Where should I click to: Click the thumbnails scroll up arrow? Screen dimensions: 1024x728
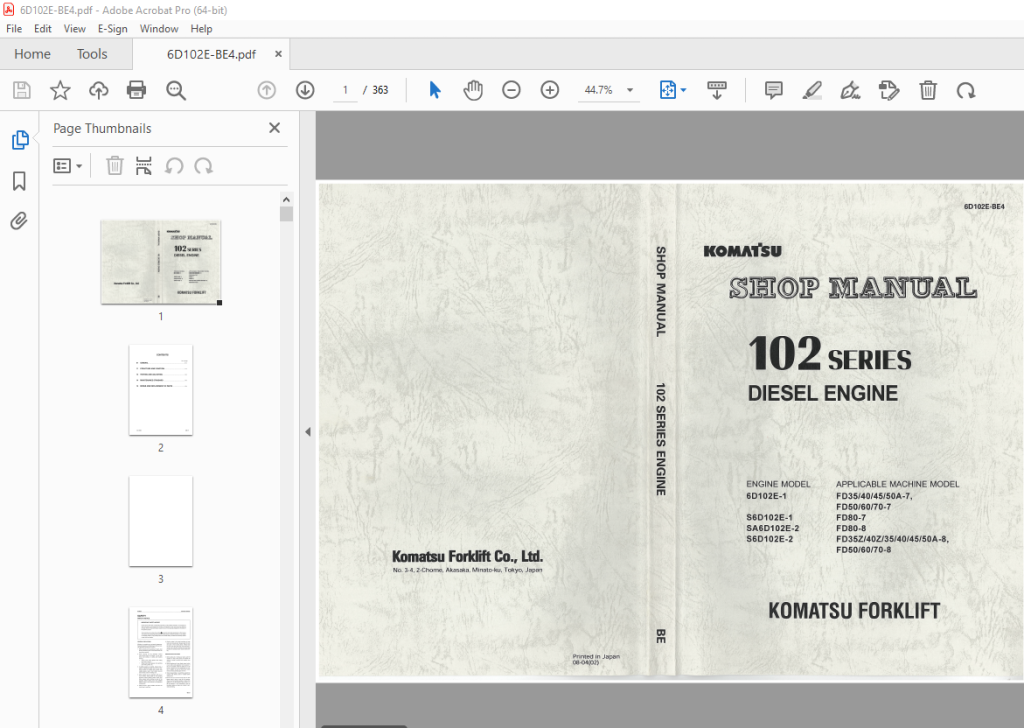point(286,199)
